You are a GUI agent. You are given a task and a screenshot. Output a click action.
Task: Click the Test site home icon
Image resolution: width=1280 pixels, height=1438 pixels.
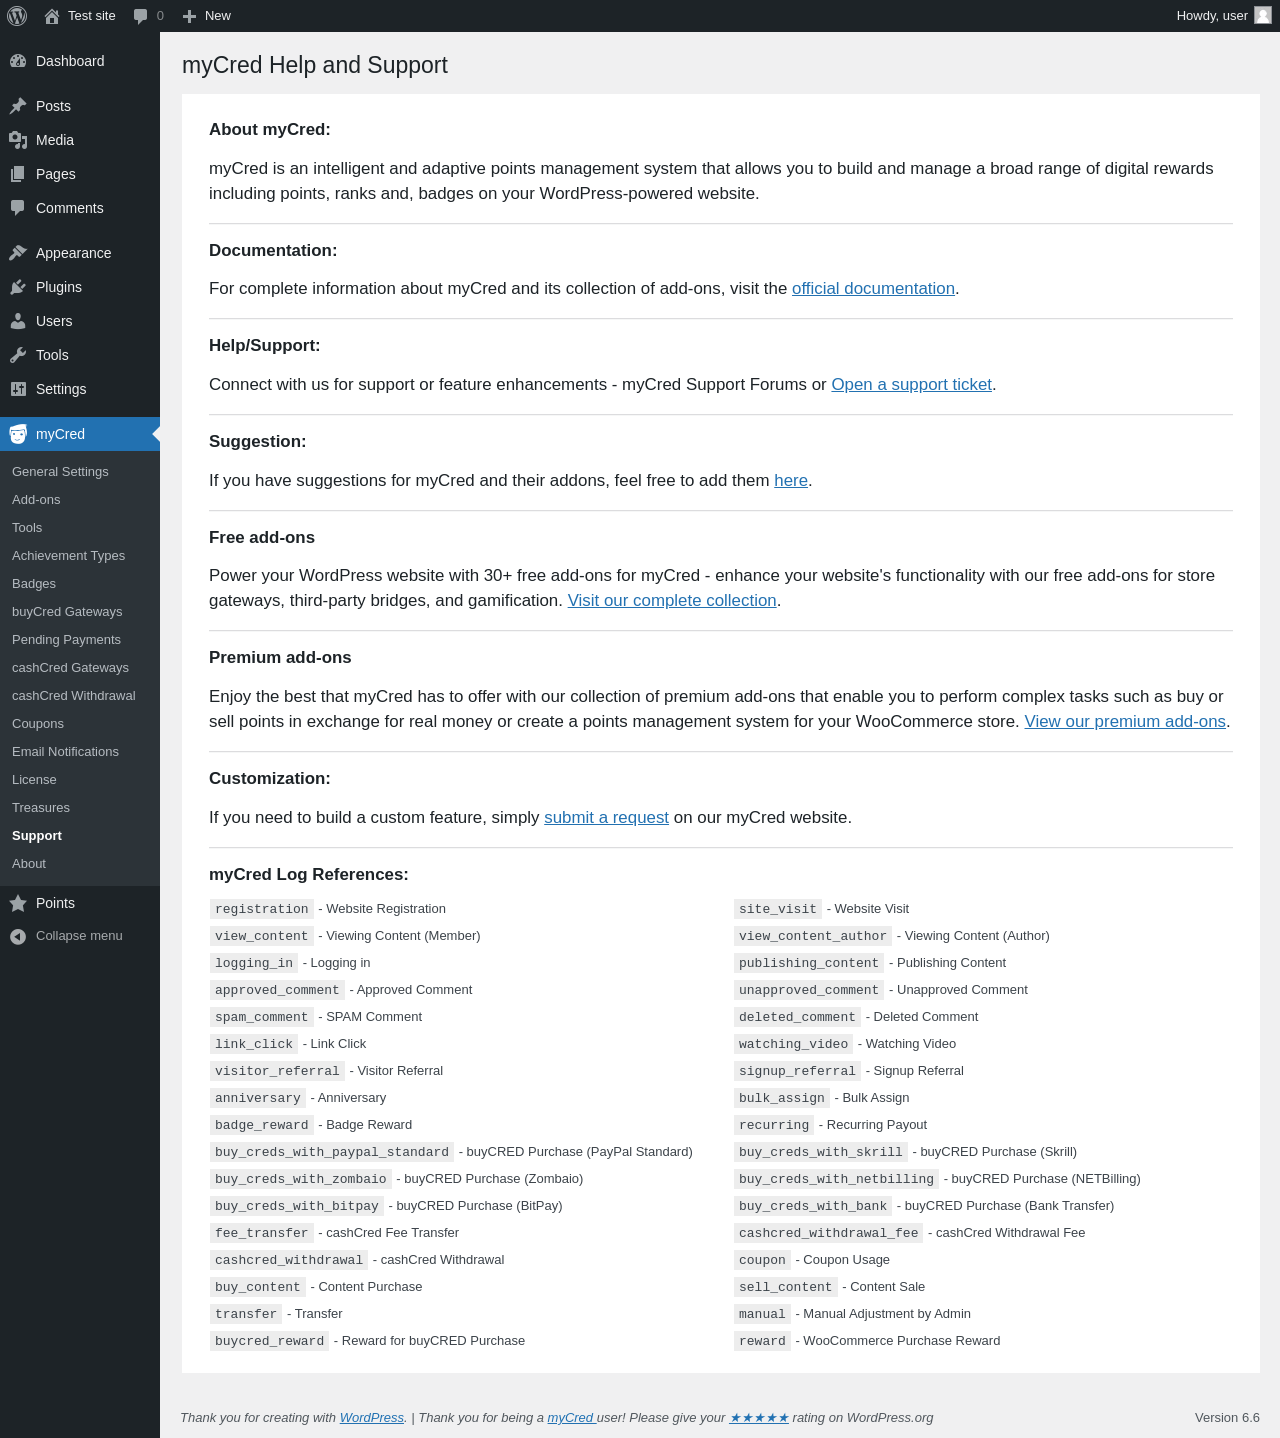pyautogui.click(x=52, y=16)
